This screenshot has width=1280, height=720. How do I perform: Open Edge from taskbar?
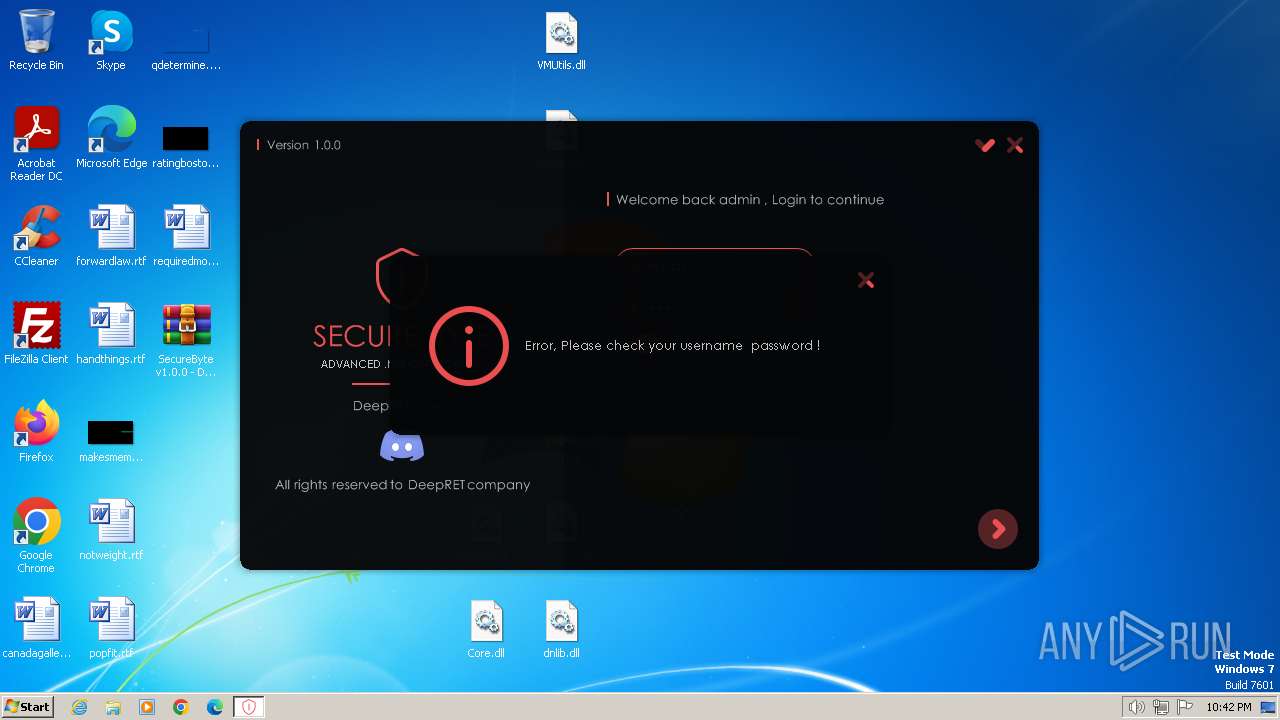pyautogui.click(x=215, y=707)
